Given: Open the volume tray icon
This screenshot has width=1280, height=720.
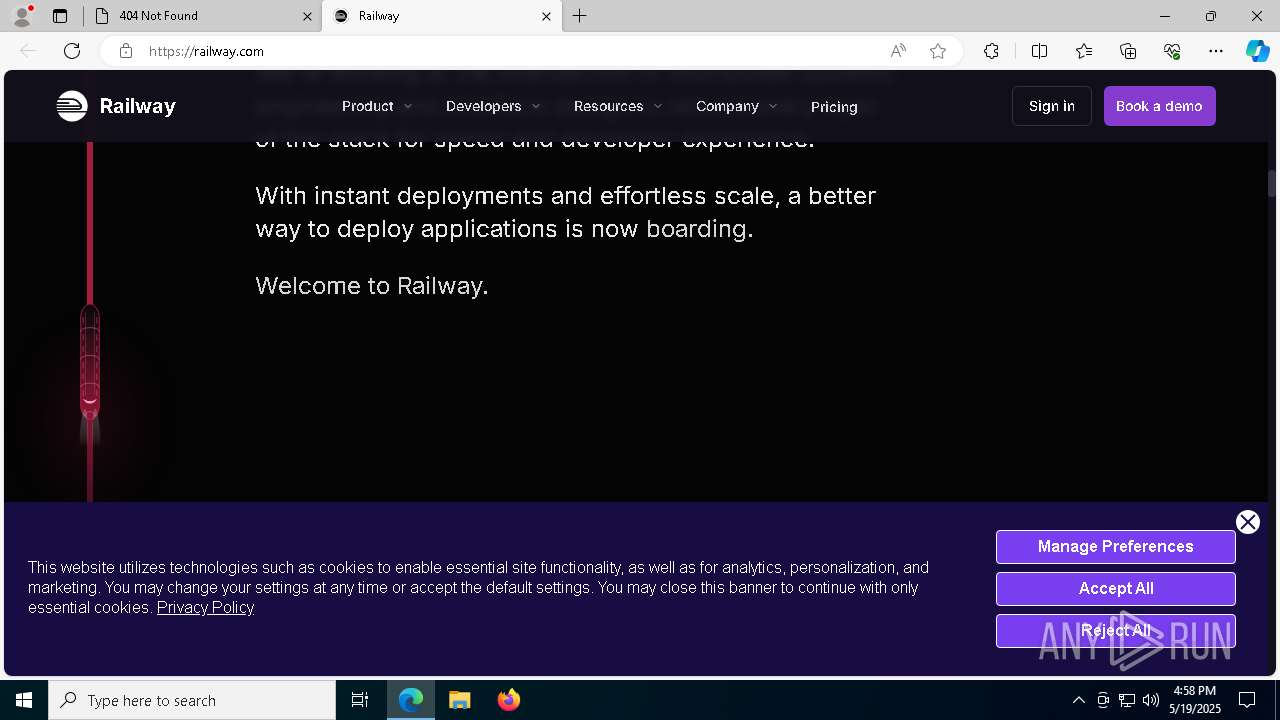Looking at the screenshot, I should (1151, 700).
